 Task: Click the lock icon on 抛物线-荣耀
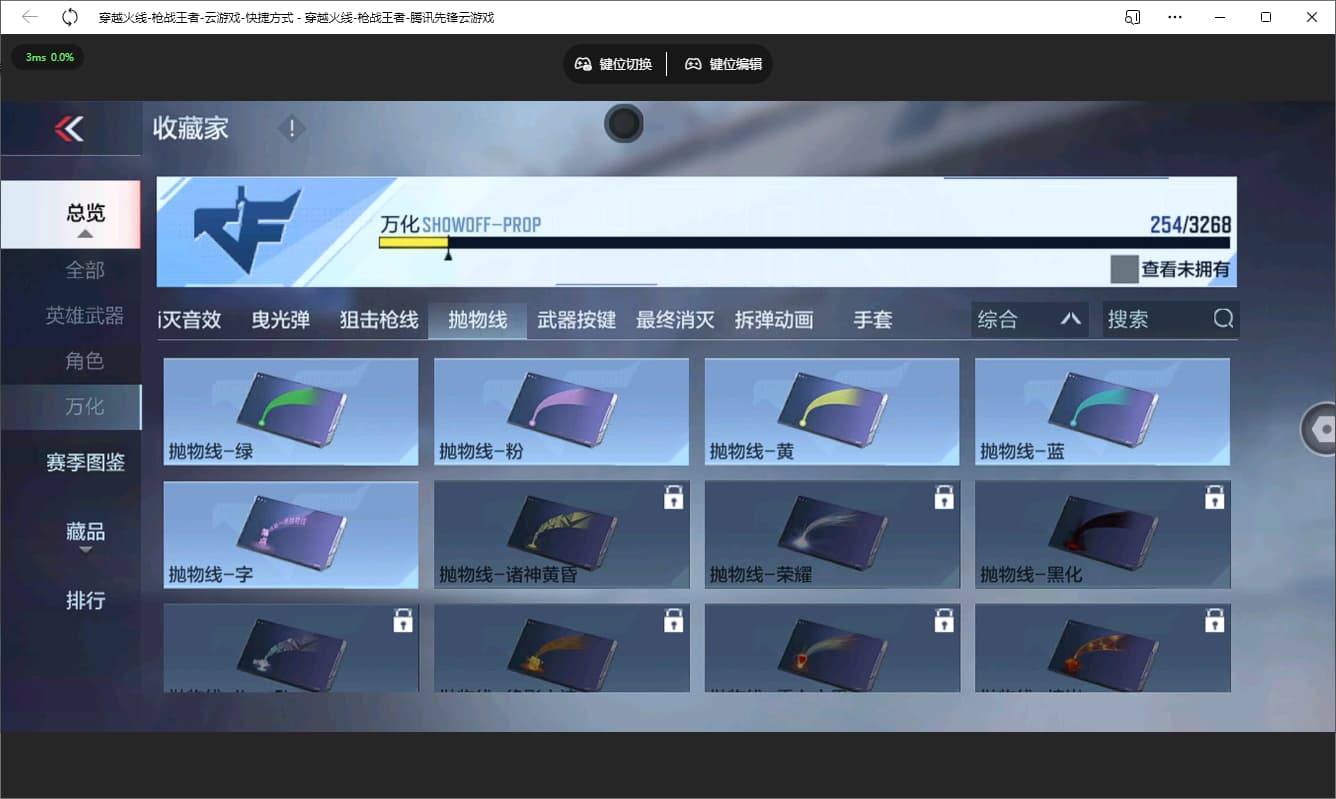pos(944,496)
